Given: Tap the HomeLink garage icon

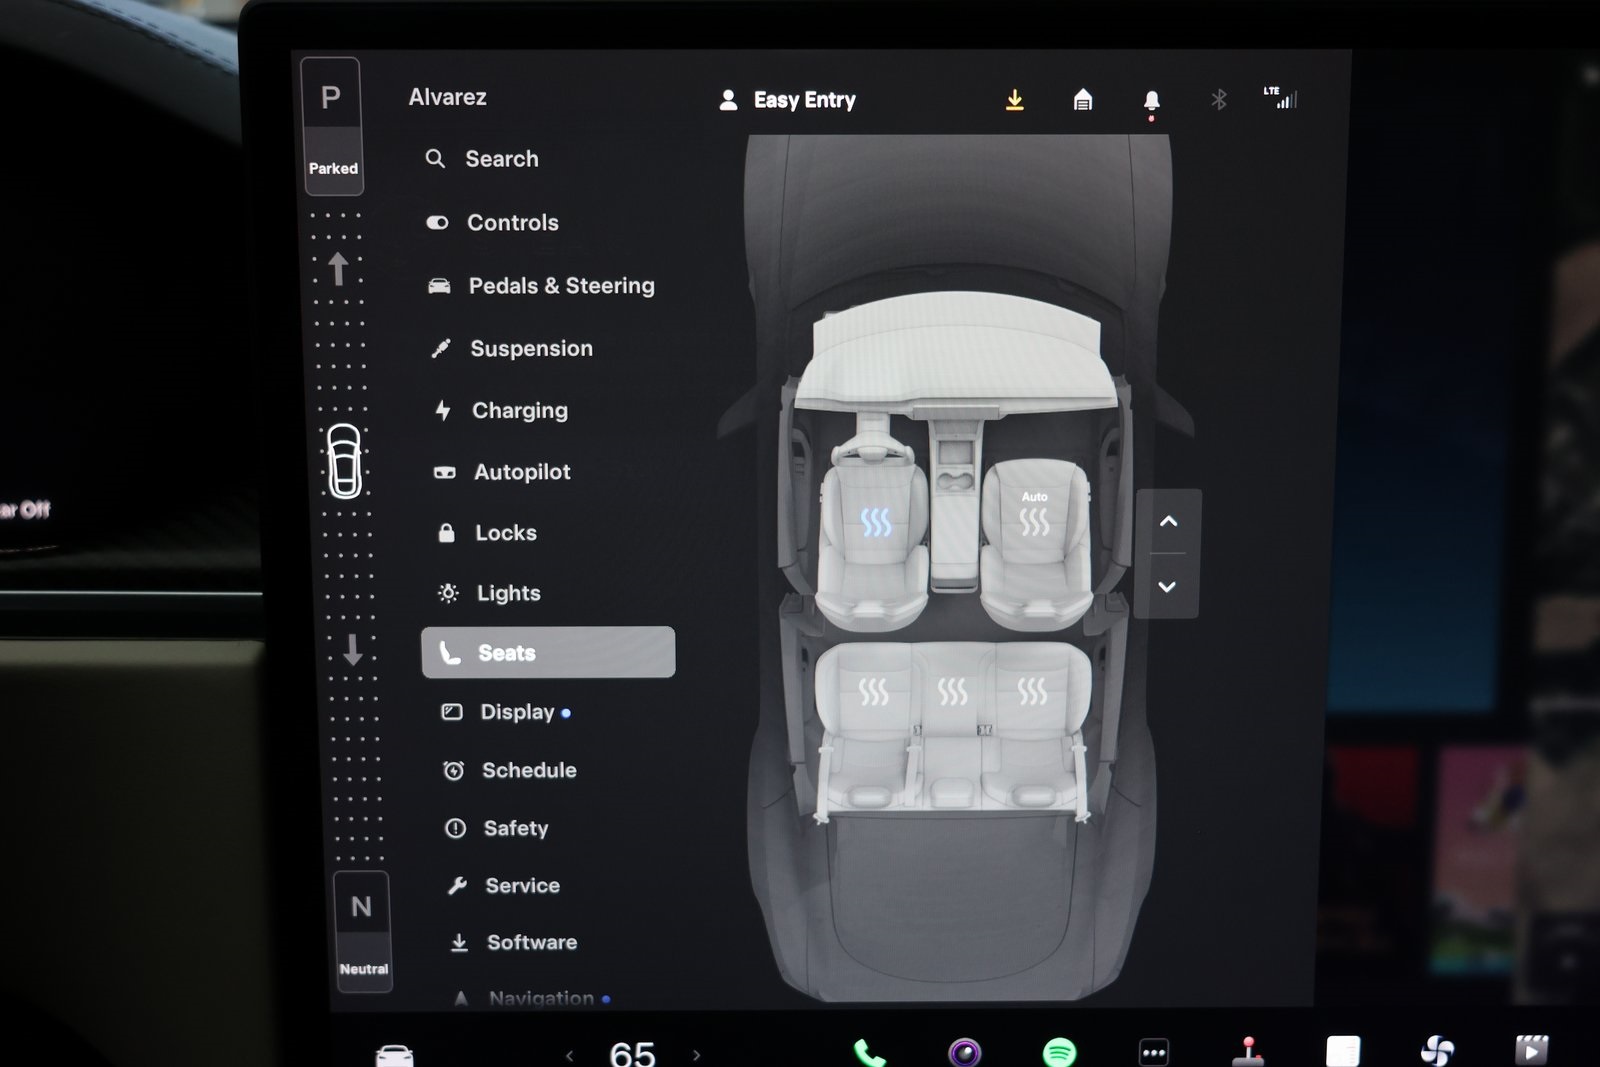Looking at the screenshot, I should pyautogui.click(x=1083, y=100).
